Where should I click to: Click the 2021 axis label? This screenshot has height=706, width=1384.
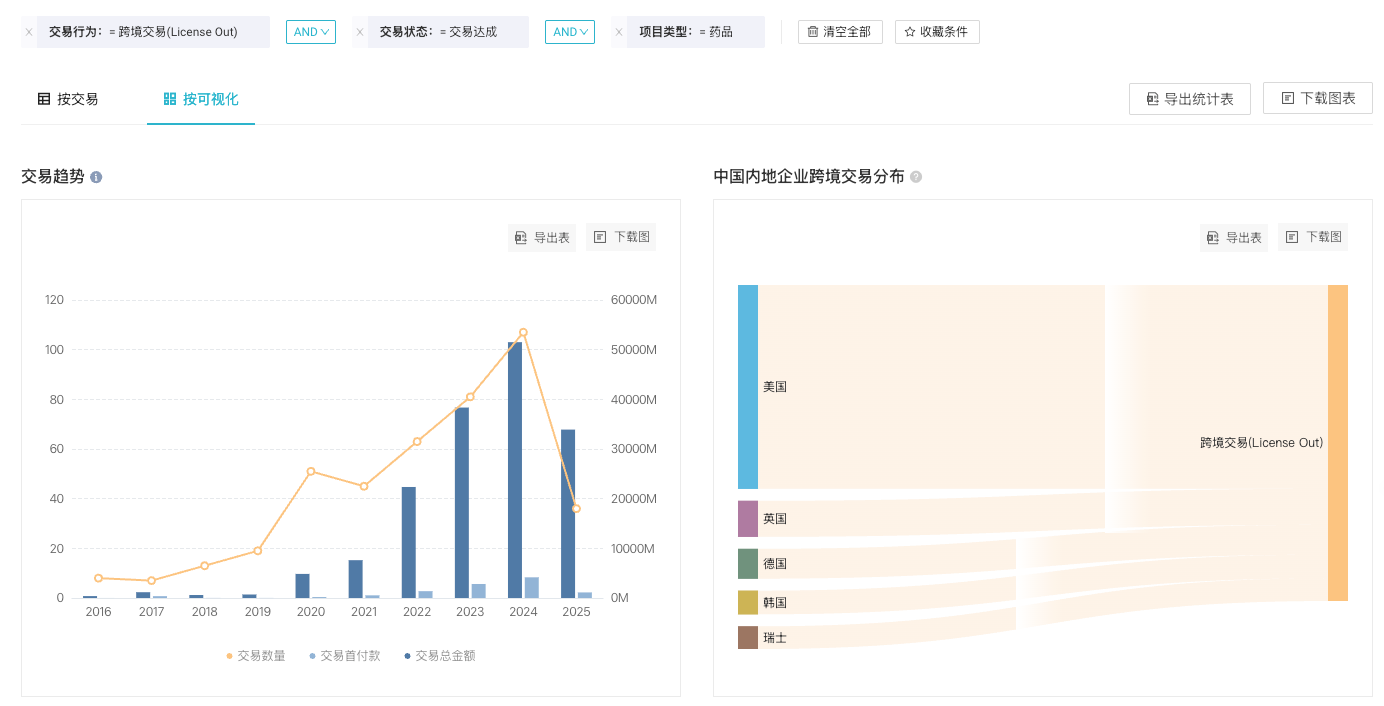[x=364, y=612]
